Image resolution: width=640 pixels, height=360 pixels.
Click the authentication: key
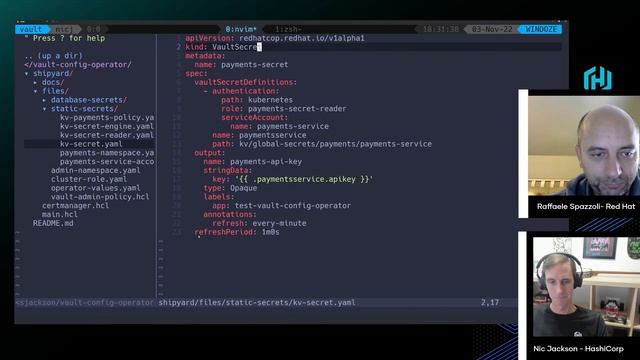[x=246, y=91]
